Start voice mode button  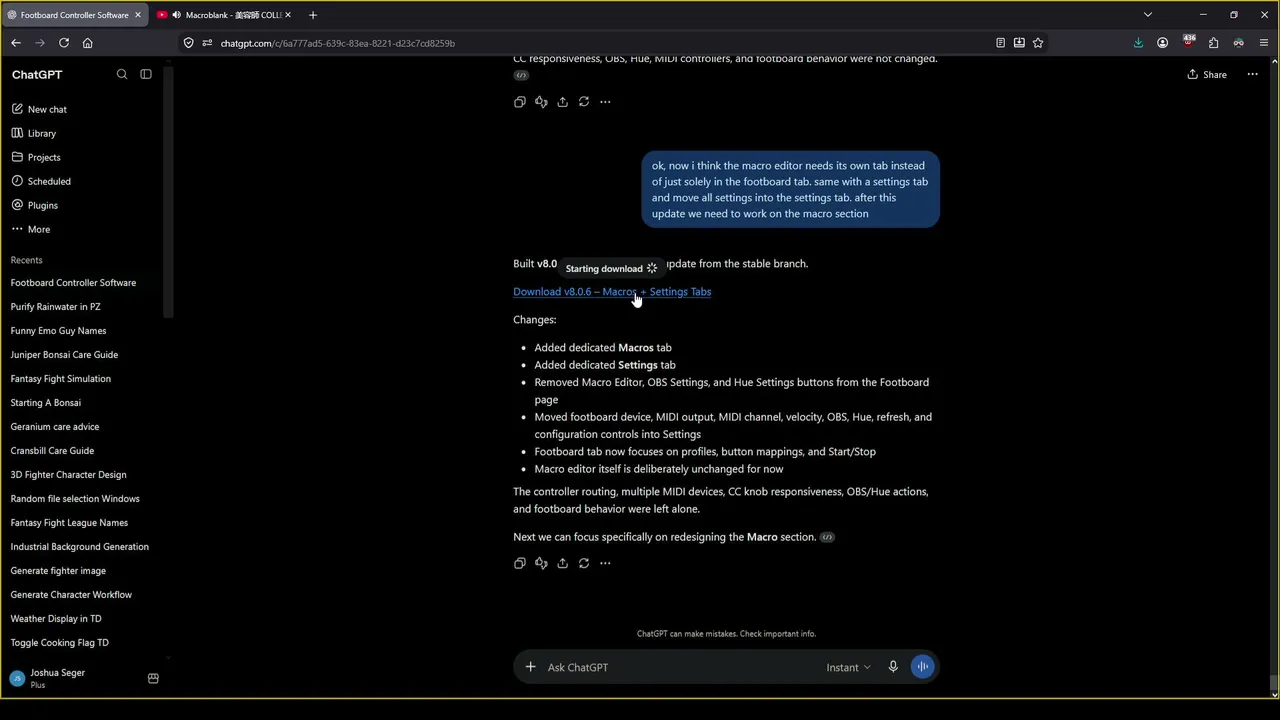pyautogui.click(x=922, y=667)
